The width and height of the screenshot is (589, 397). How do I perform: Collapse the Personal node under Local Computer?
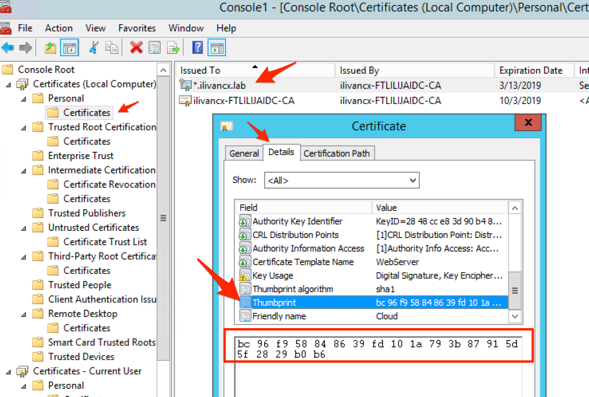24,100
